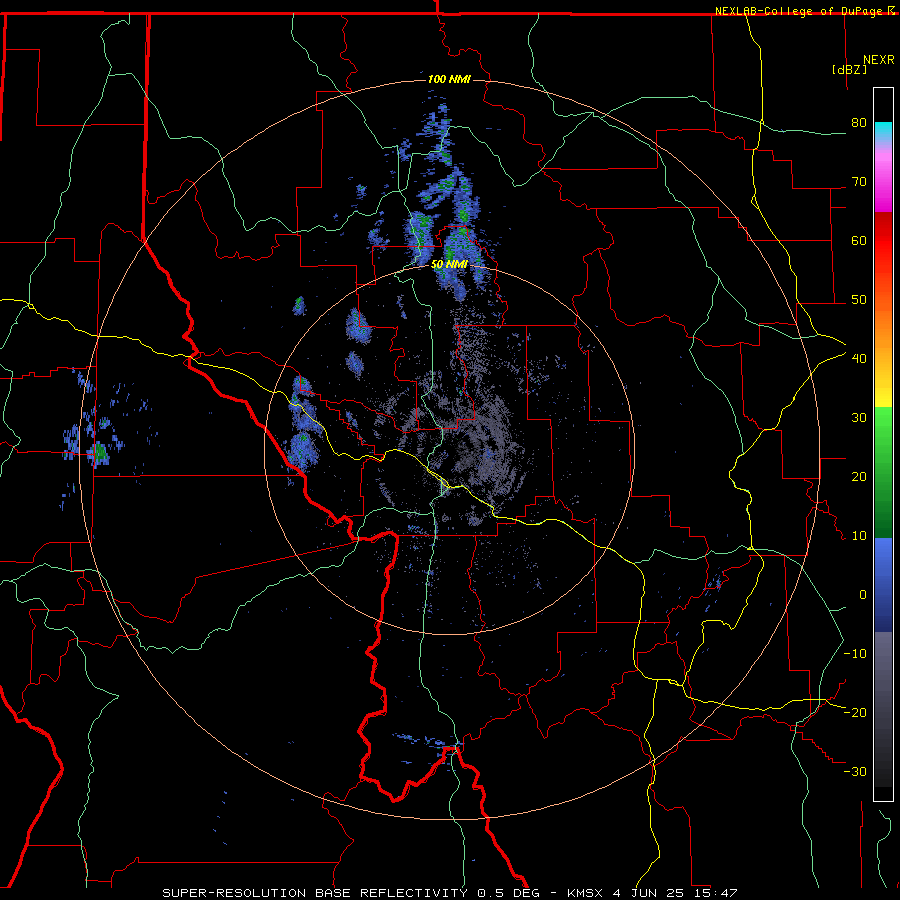Click the 50 NMI range ring label
900x900 pixels.
(449, 265)
